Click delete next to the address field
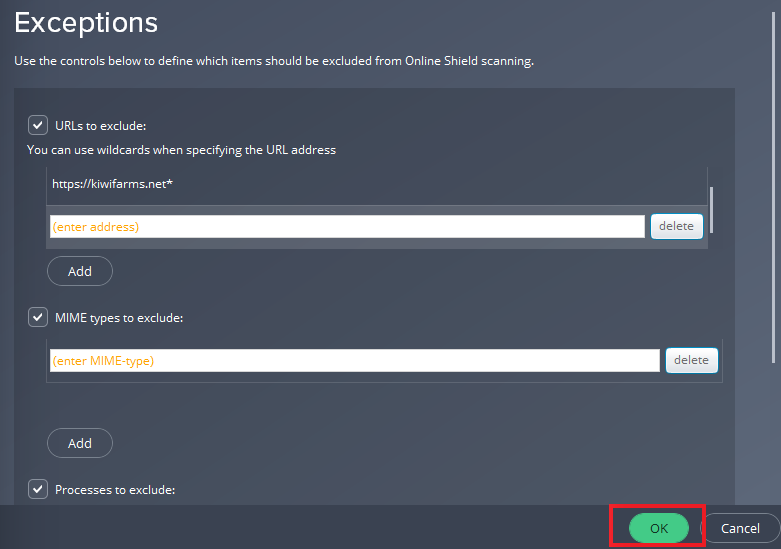The height and width of the screenshot is (549, 781). click(676, 226)
